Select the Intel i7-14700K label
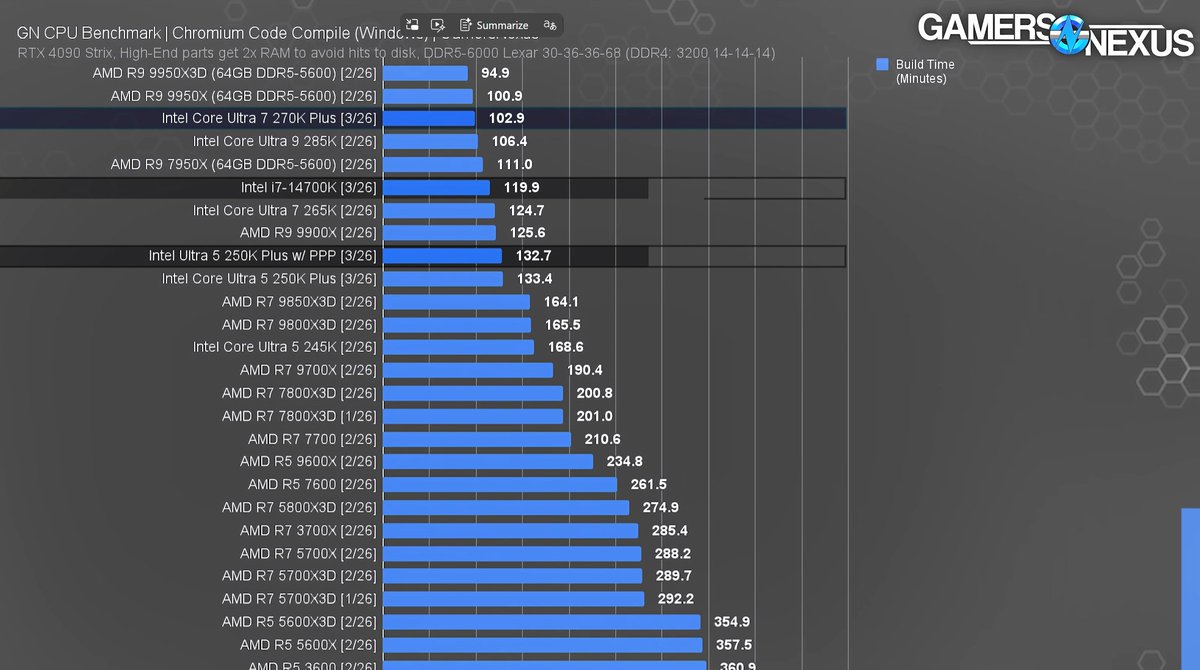Screen dimensions: 1200x670 (x=309, y=187)
